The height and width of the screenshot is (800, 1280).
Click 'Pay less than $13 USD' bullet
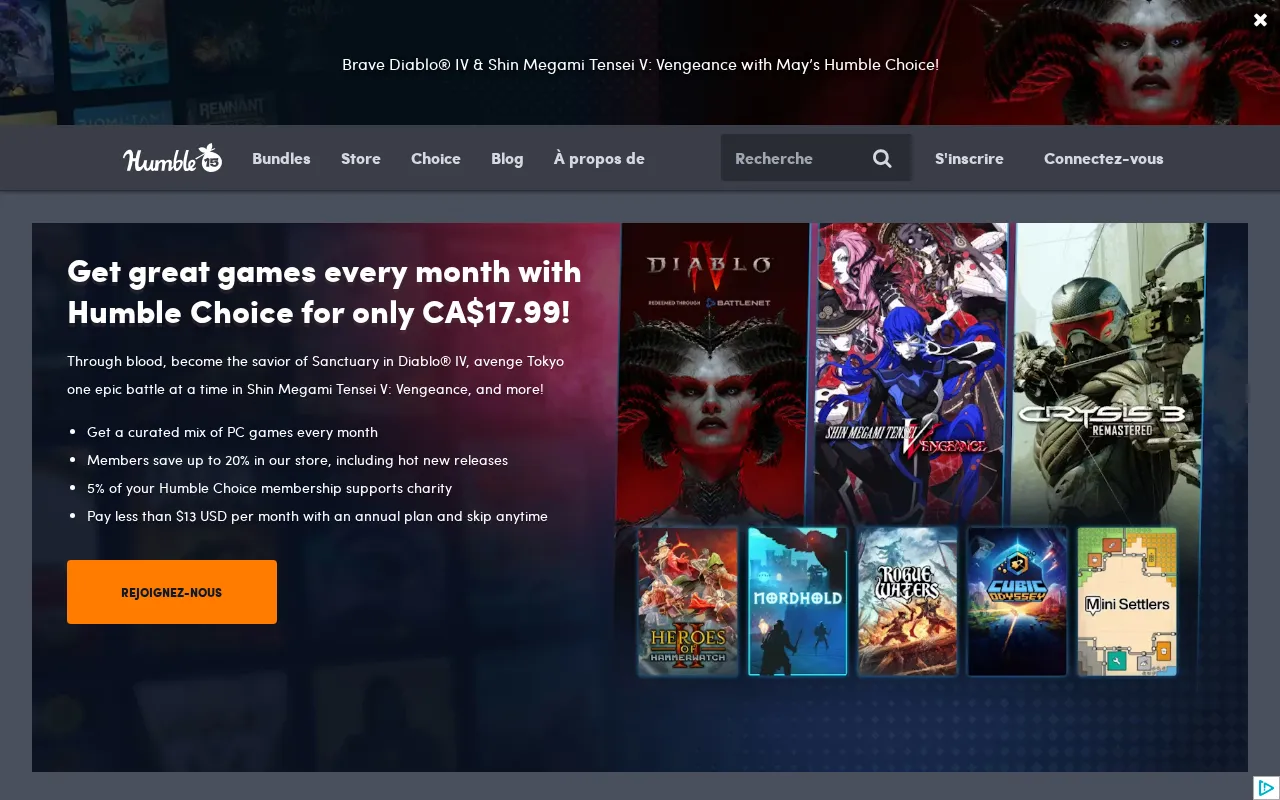click(x=317, y=516)
